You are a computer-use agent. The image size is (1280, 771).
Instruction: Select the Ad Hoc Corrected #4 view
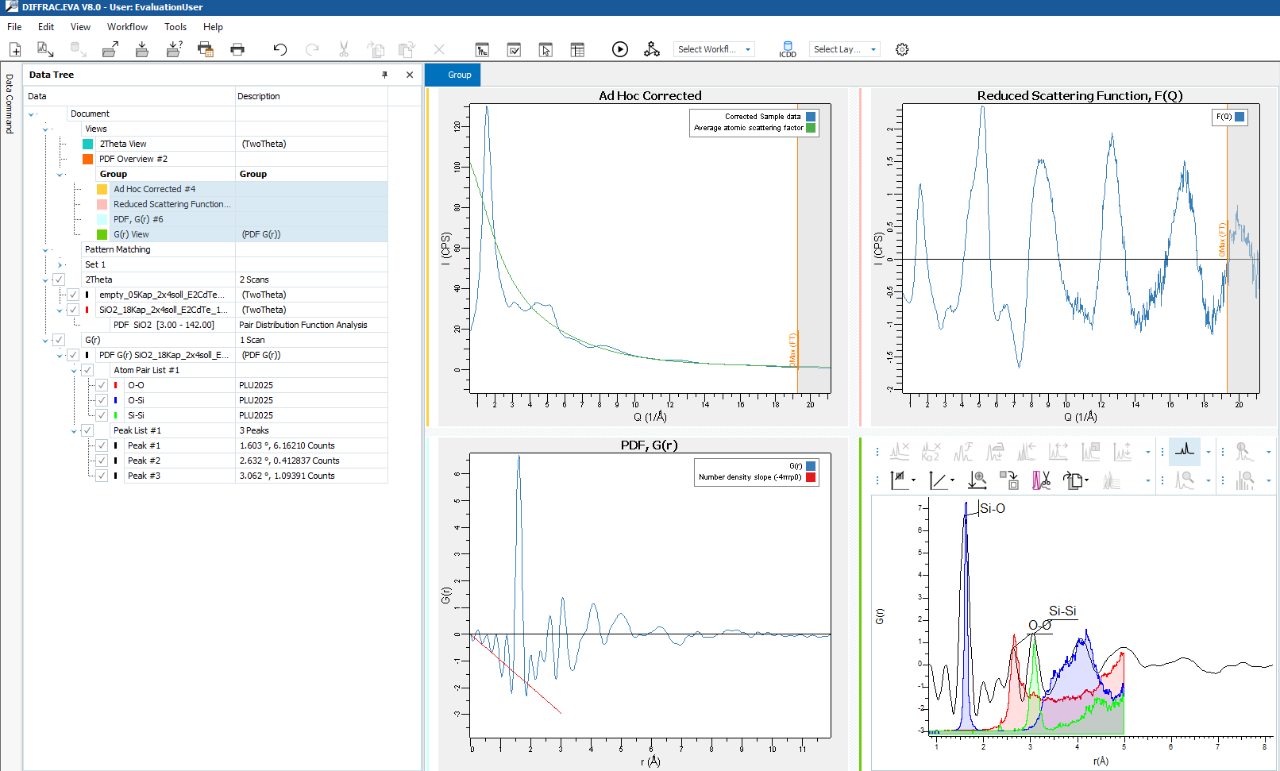coord(154,189)
